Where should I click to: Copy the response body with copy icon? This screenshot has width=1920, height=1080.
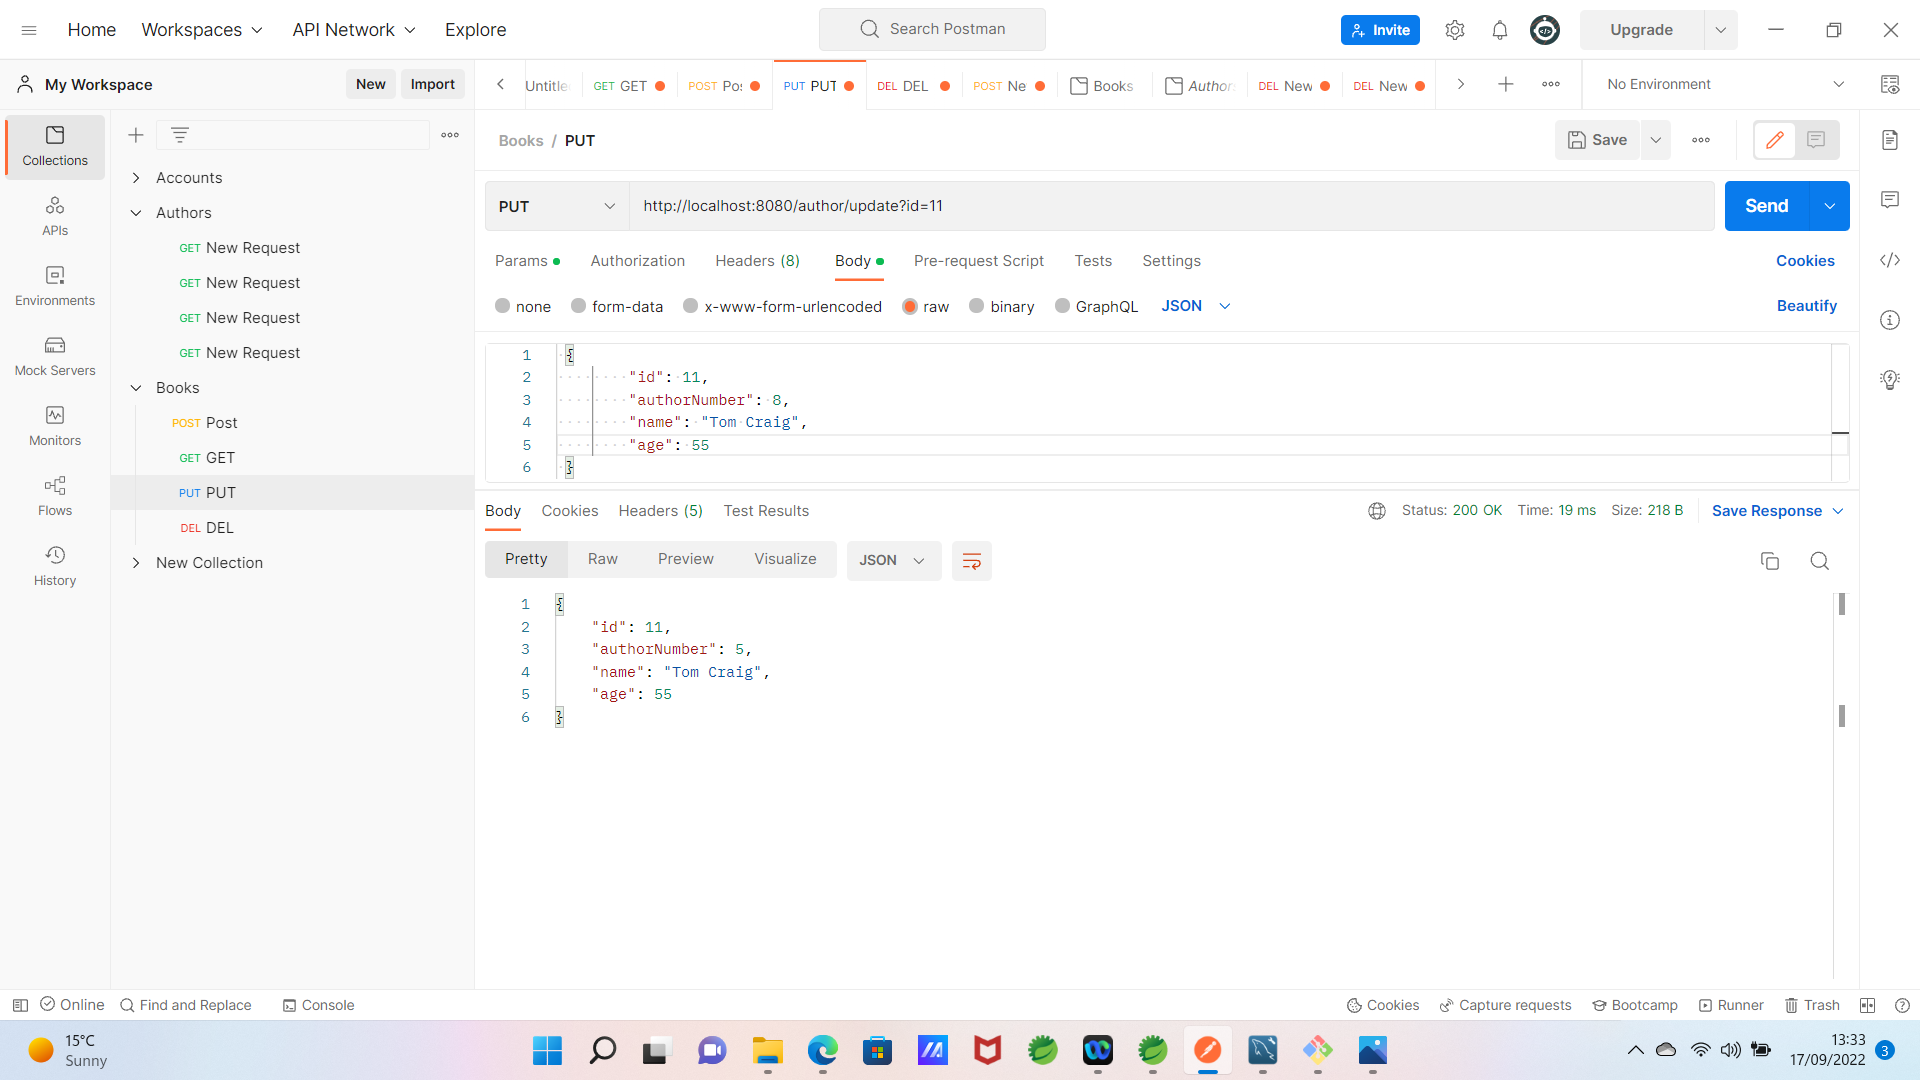(1770, 561)
